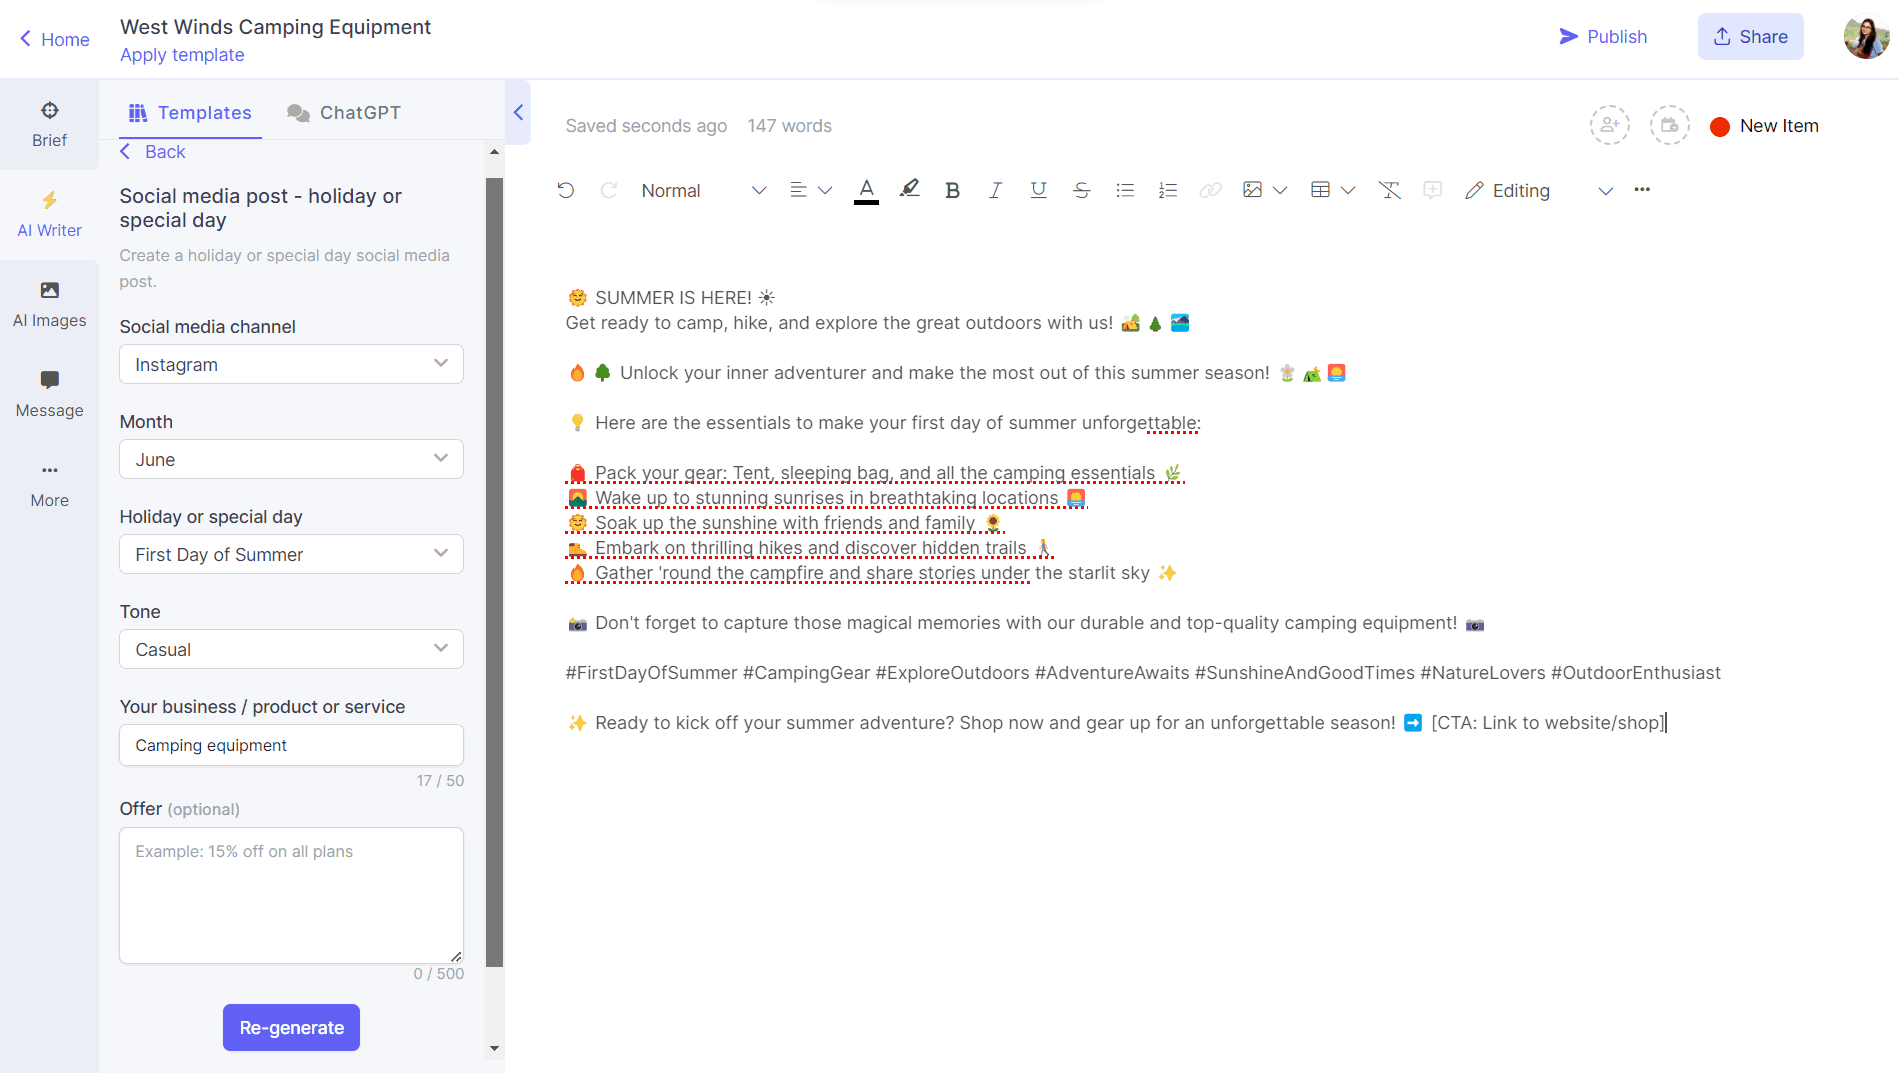Expand the table options arrow
This screenshot has width=1899, height=1073.
[1348, 190]
